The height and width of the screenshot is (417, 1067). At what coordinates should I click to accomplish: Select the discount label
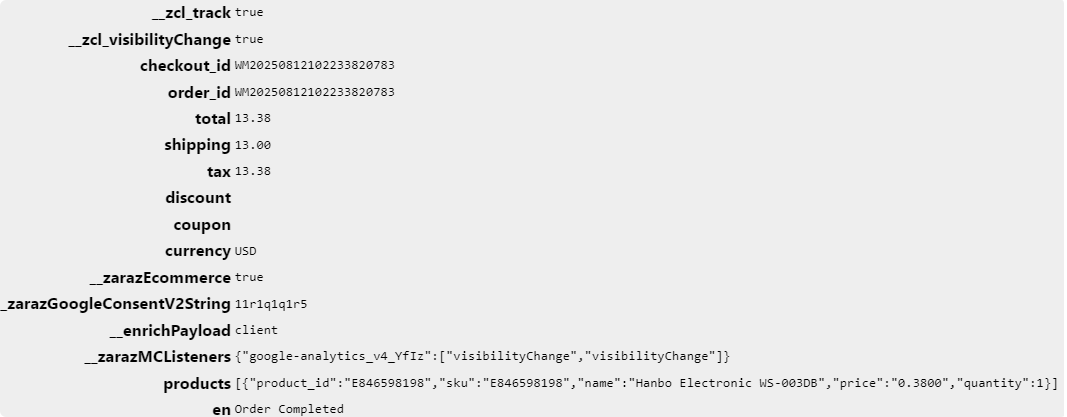pos(198,198)
